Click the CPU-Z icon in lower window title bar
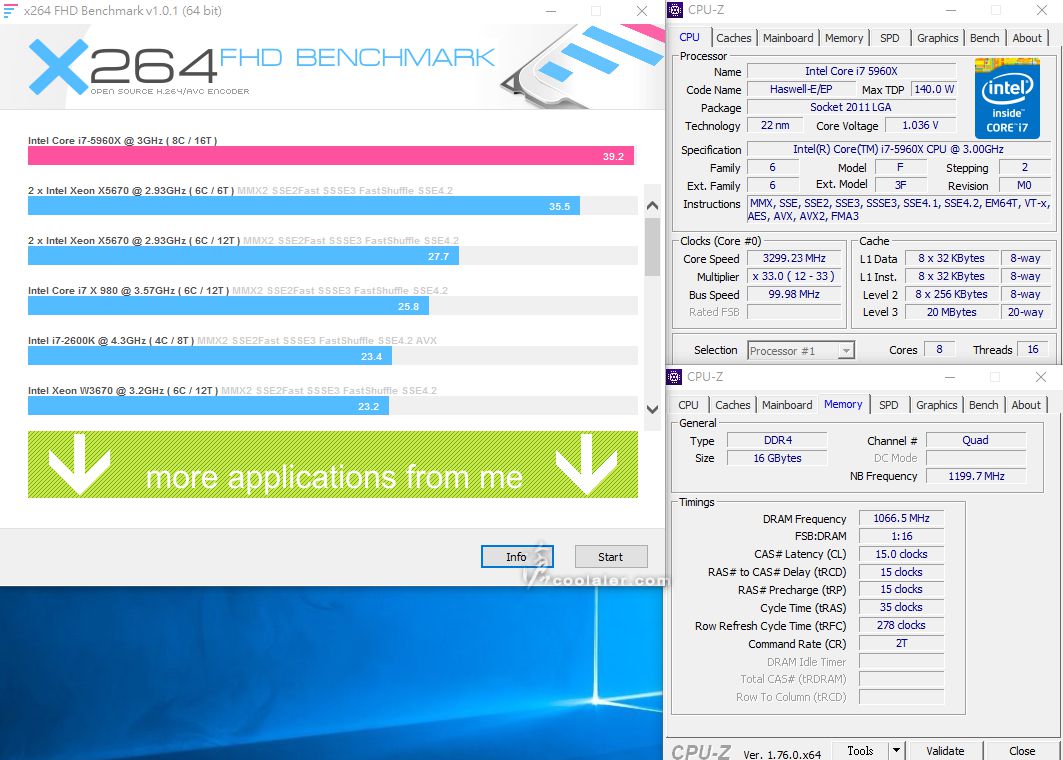Viewport: 1063px width, 760px height. [674, 376]
